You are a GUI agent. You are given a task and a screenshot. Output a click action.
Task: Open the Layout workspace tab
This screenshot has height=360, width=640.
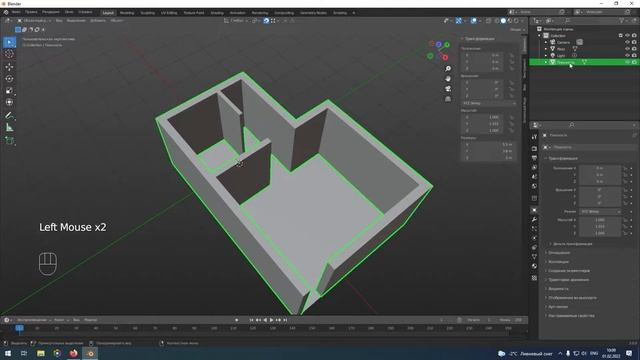[x=108, y=13]
